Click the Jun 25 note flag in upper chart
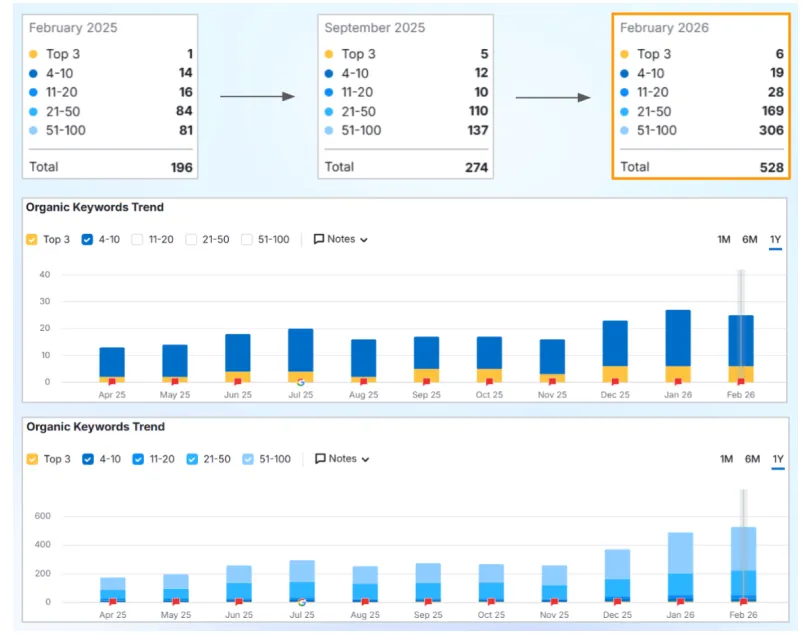The width and height of the screenshot is (810, 634). click(238, 382)
